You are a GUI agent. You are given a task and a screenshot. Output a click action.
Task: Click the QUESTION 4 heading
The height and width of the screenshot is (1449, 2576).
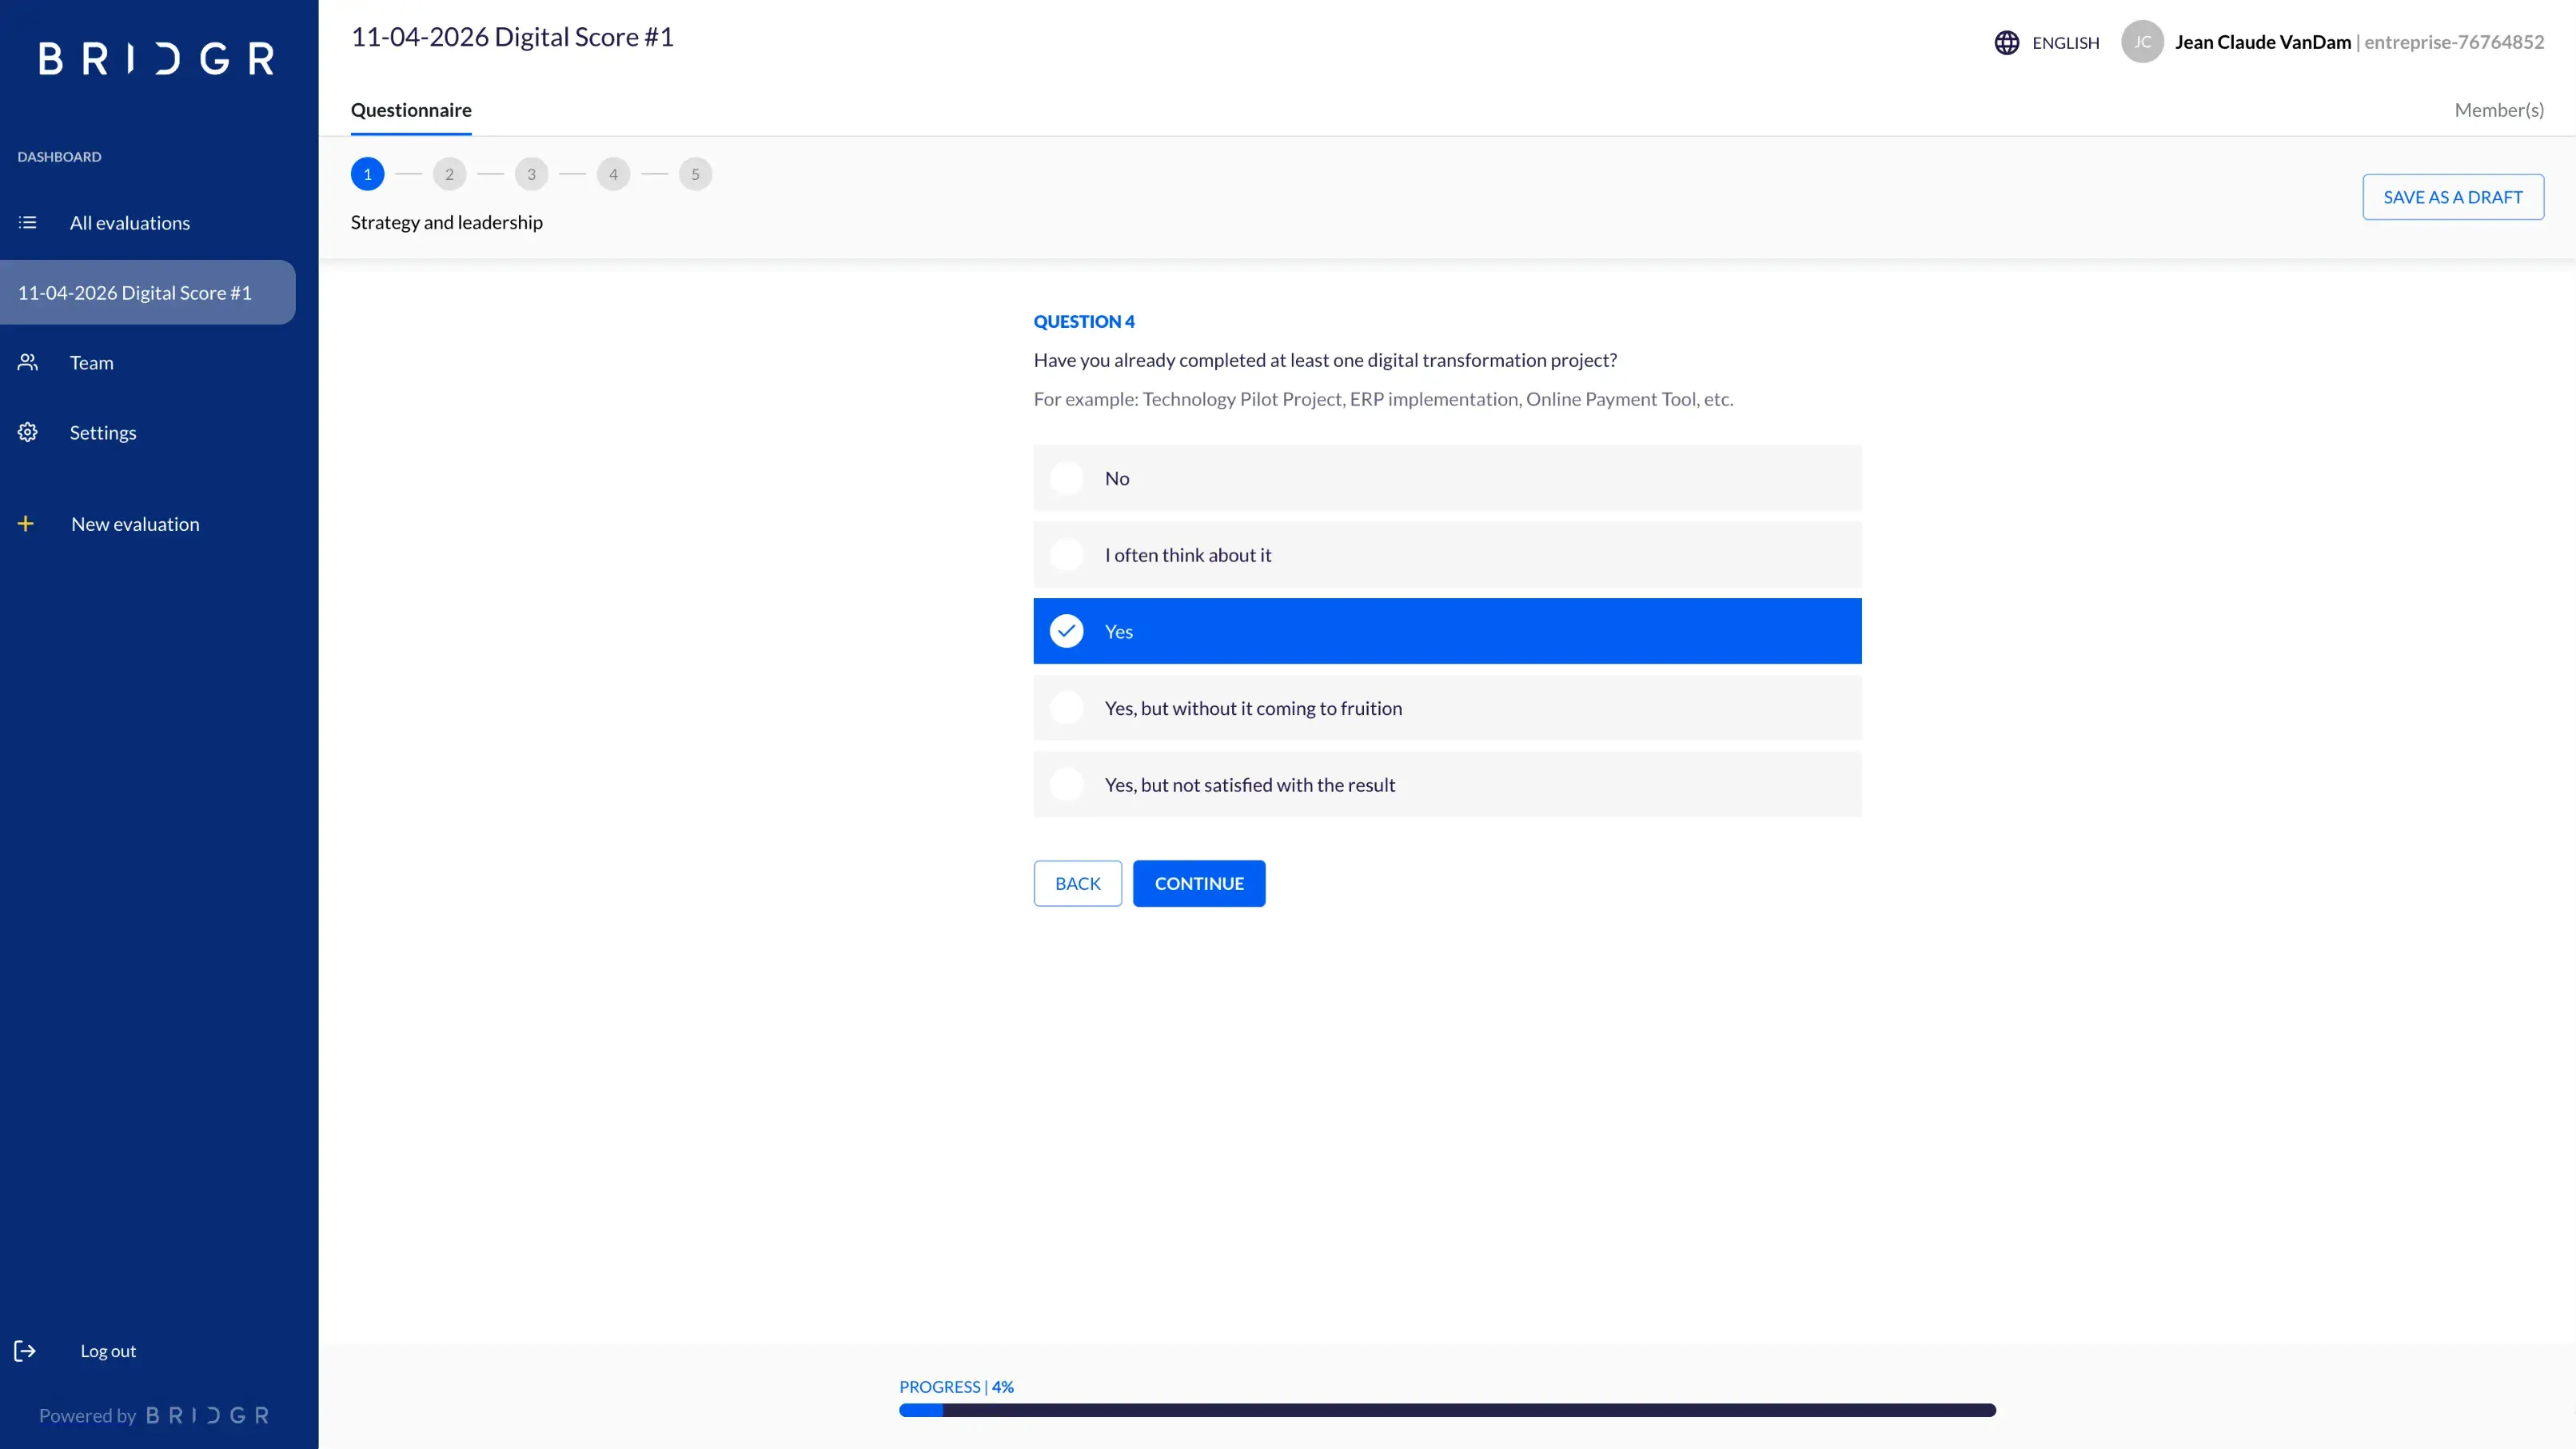[1084, 321]
